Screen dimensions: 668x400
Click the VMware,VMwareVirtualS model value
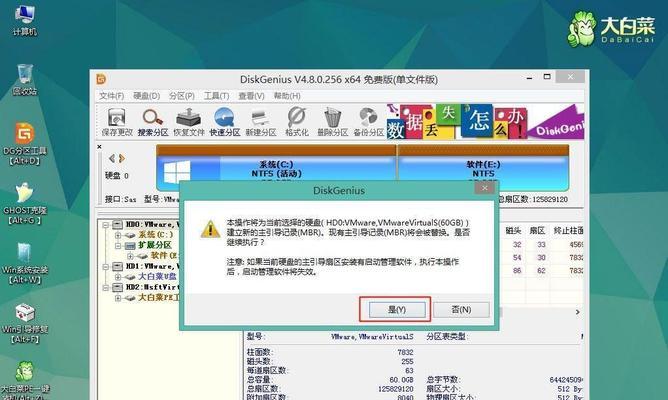point(372,337)
